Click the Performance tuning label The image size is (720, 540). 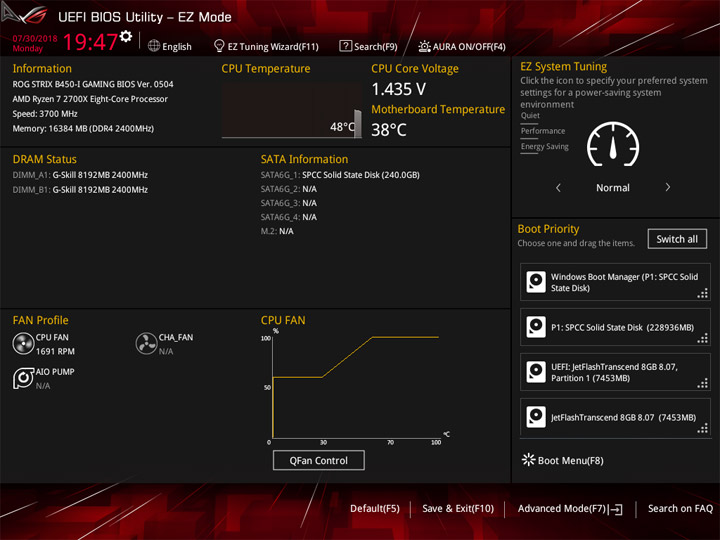click(543, 131)
